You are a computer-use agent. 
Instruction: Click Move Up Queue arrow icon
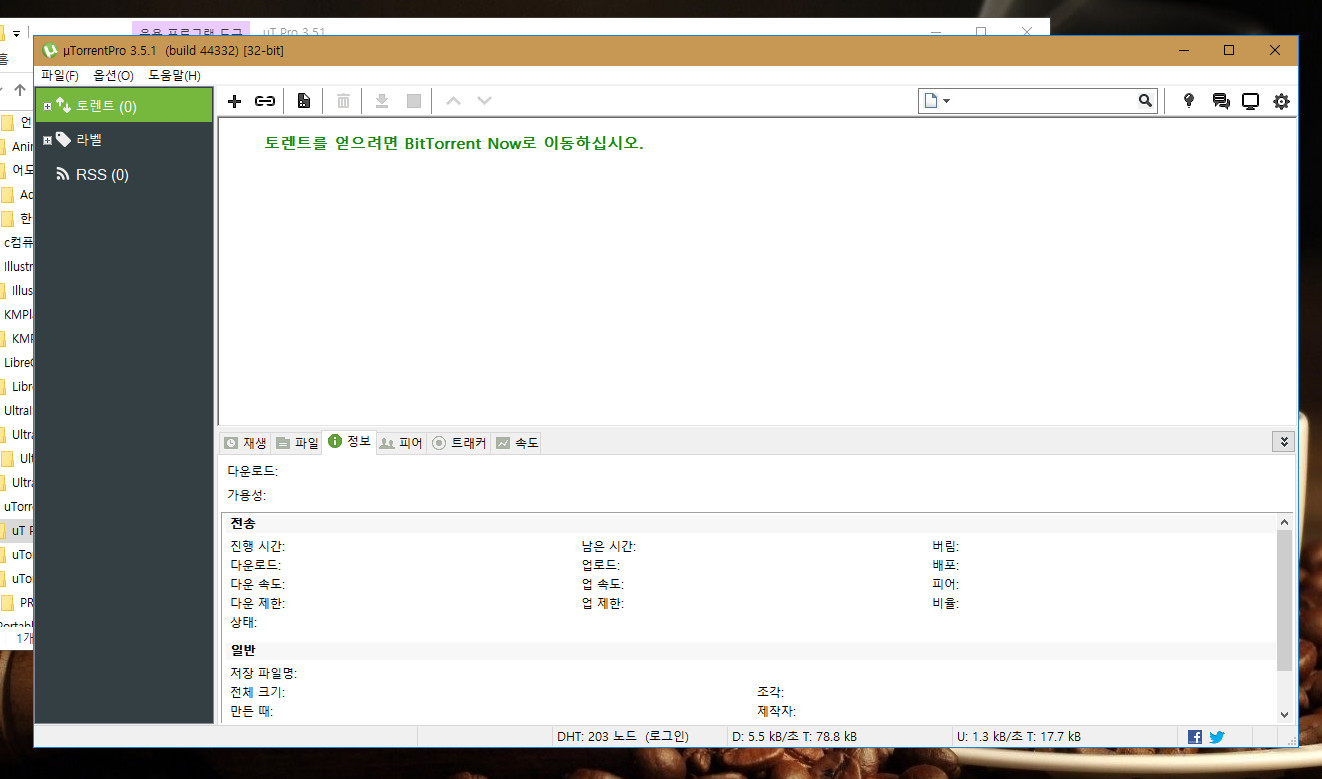point(453,101)
